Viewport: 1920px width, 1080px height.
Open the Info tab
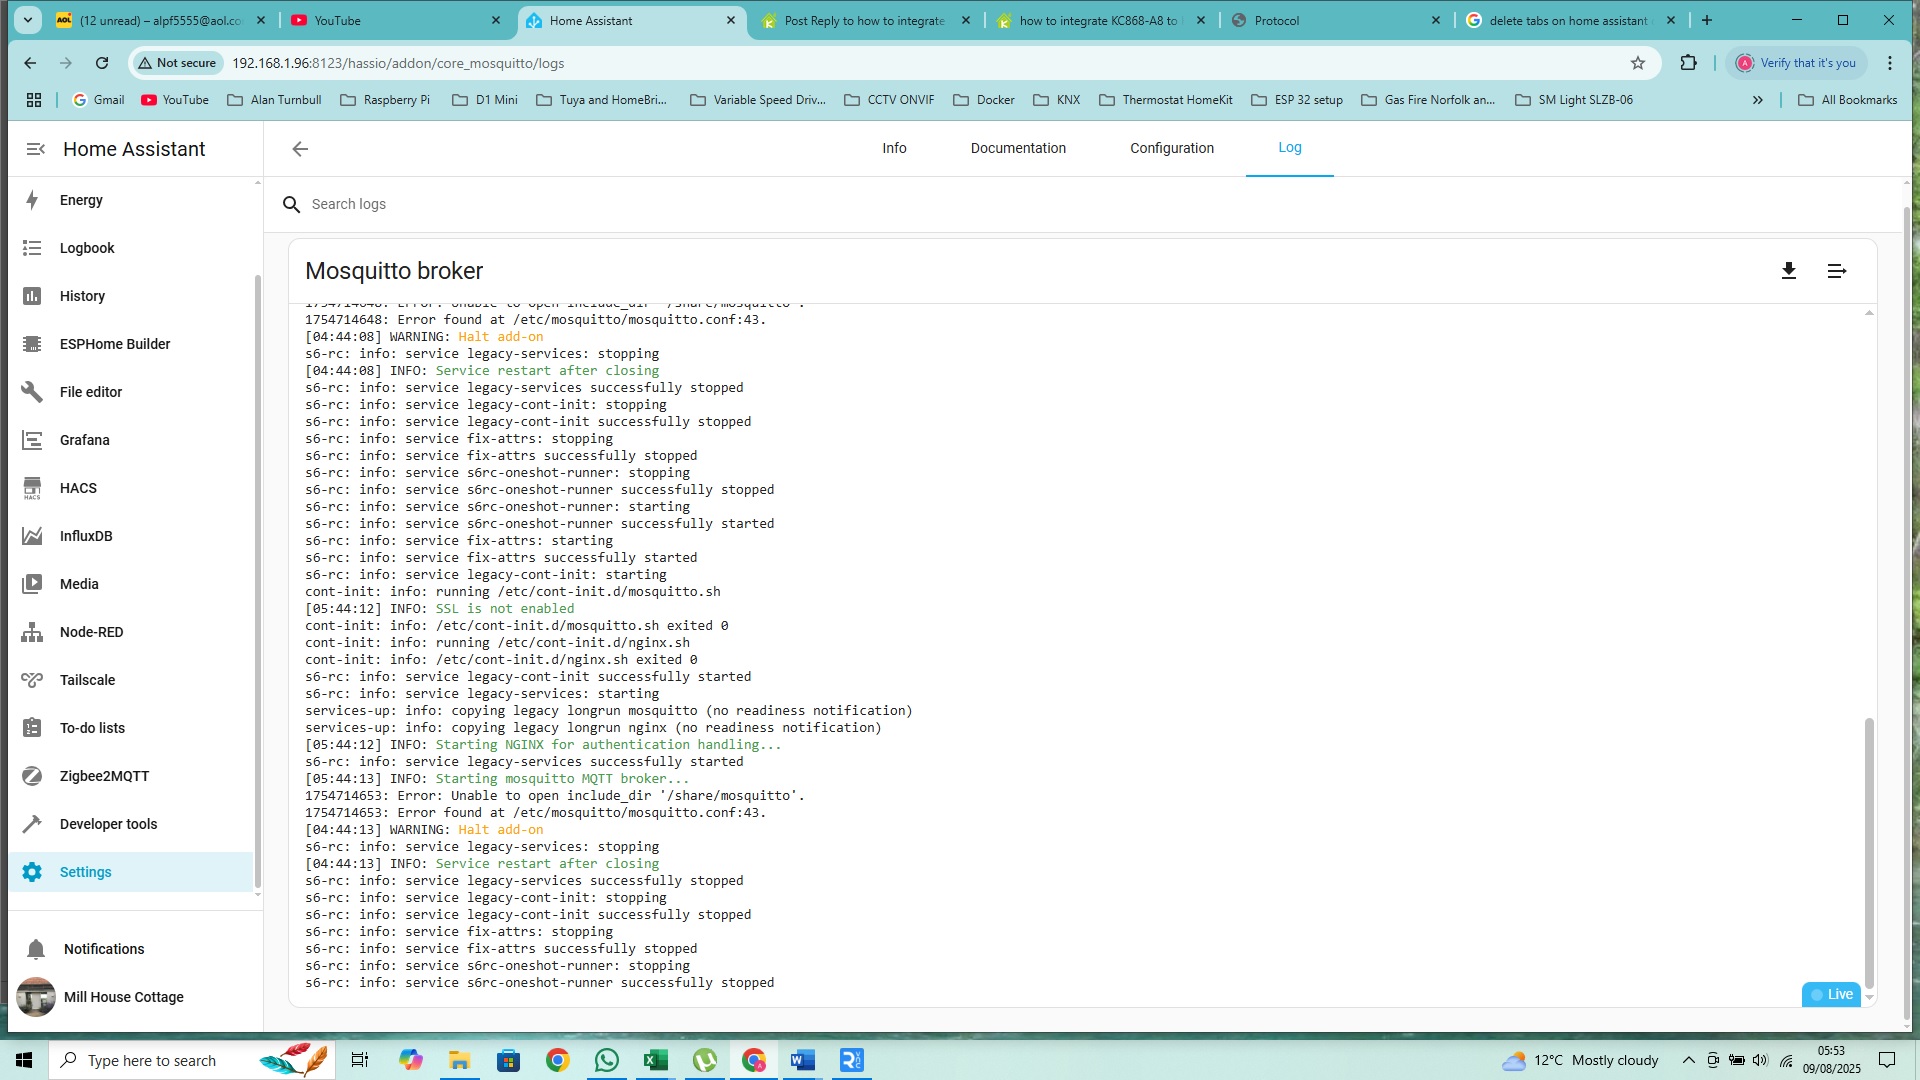pyautogui.click(x=894, y=148)
